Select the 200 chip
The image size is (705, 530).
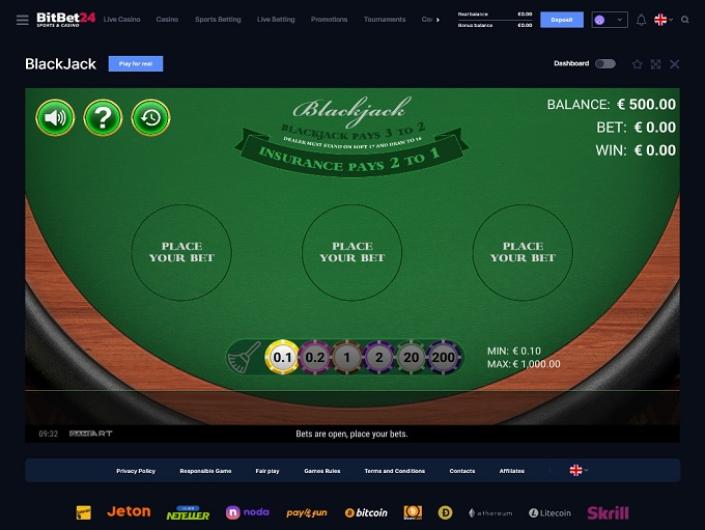click(x=443, y=357)
